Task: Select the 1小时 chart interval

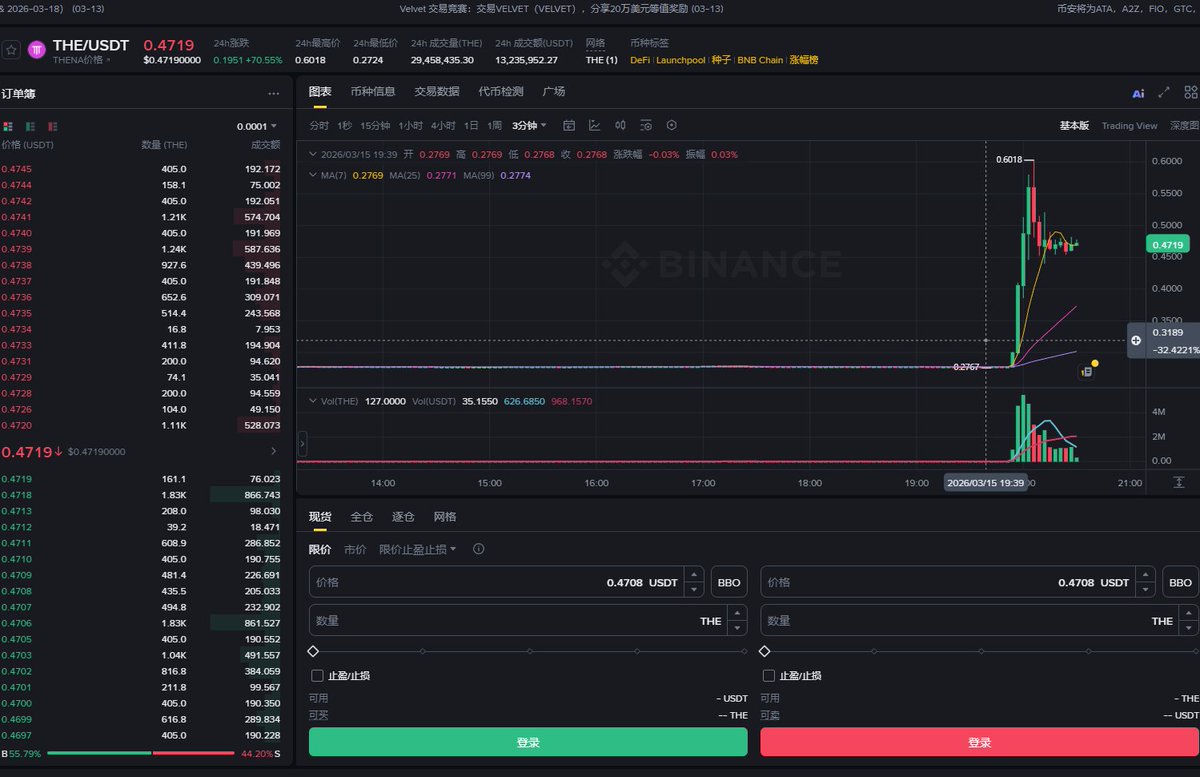Action: coord(410,125)
